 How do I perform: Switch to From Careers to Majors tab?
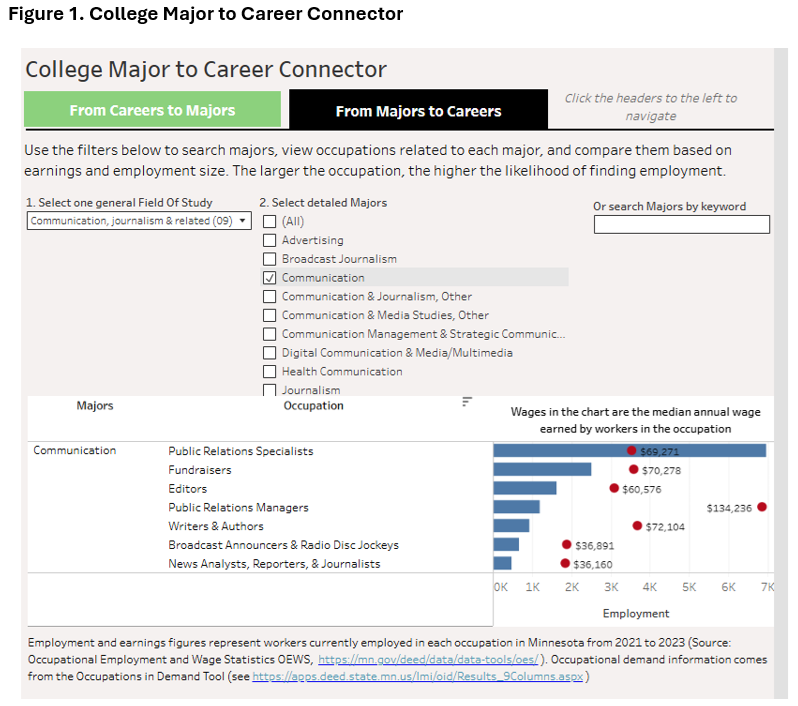point(152,110)
